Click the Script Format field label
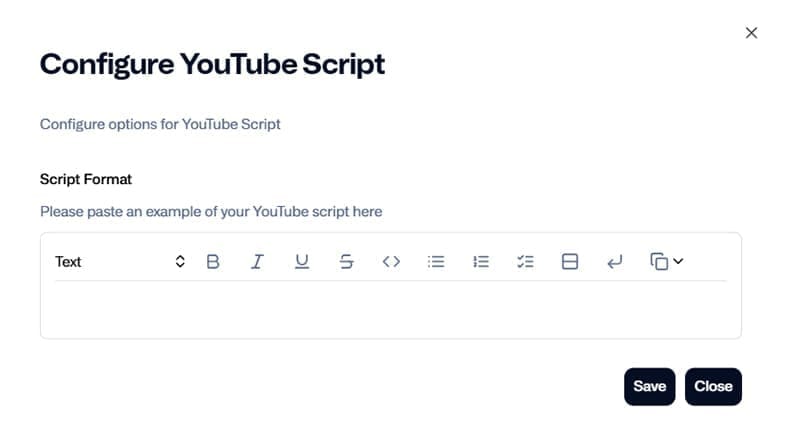This screenshot has width=800, height=448. [86, 179]
